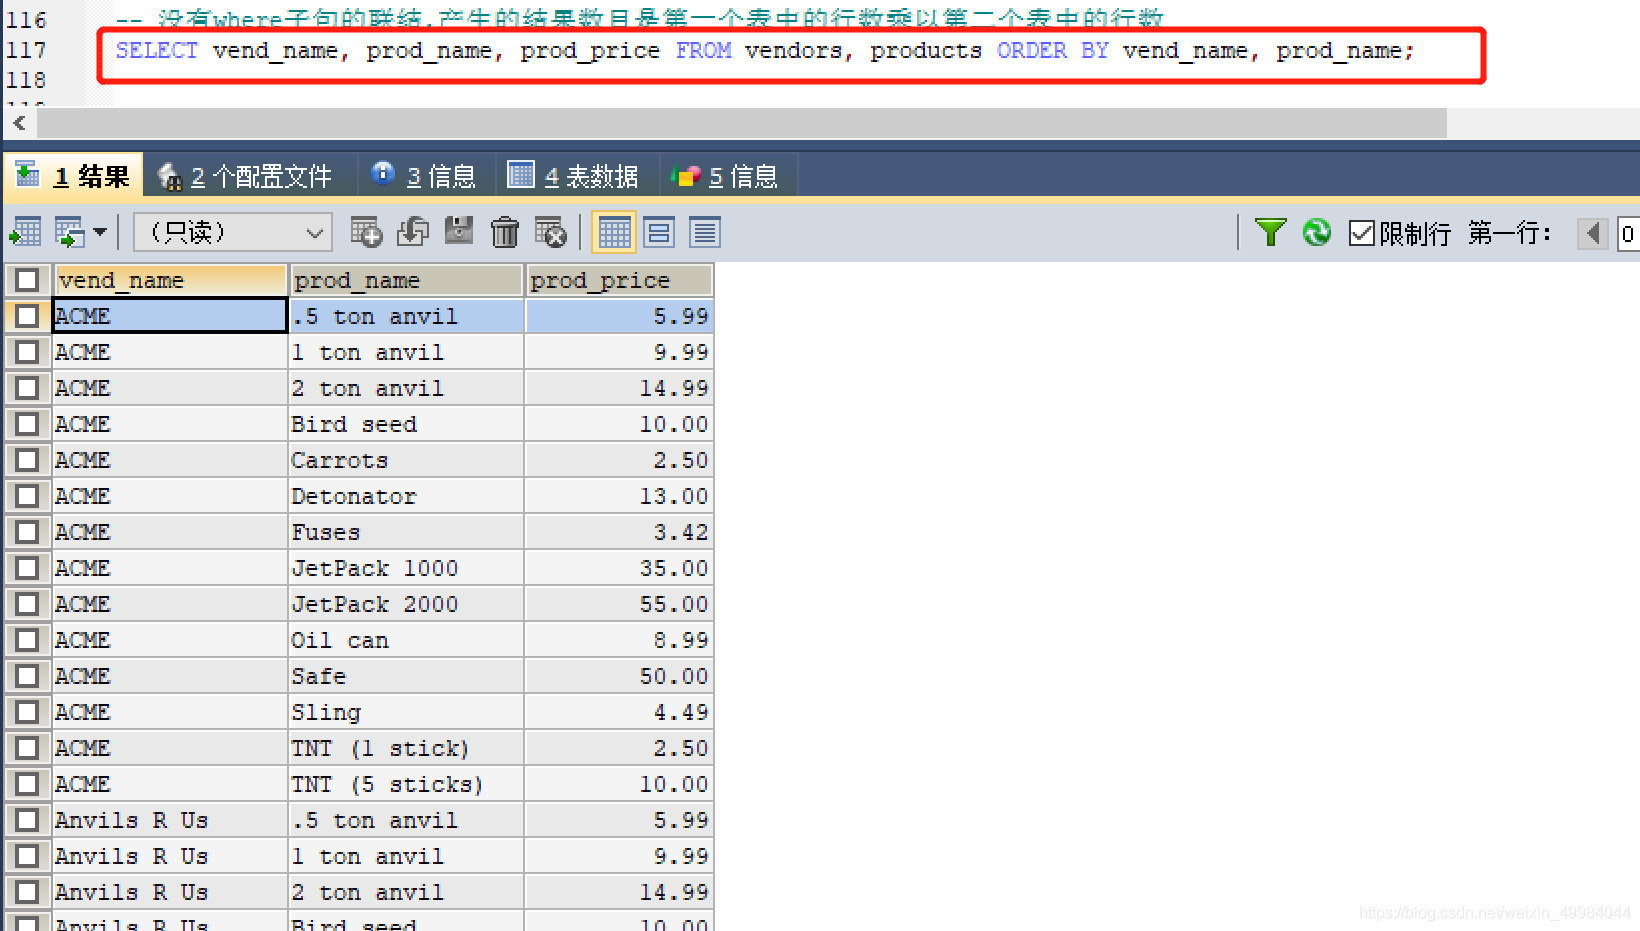Select the price cell 3.42
This screenshot has width=1640, height=931.
coord(619,532)
